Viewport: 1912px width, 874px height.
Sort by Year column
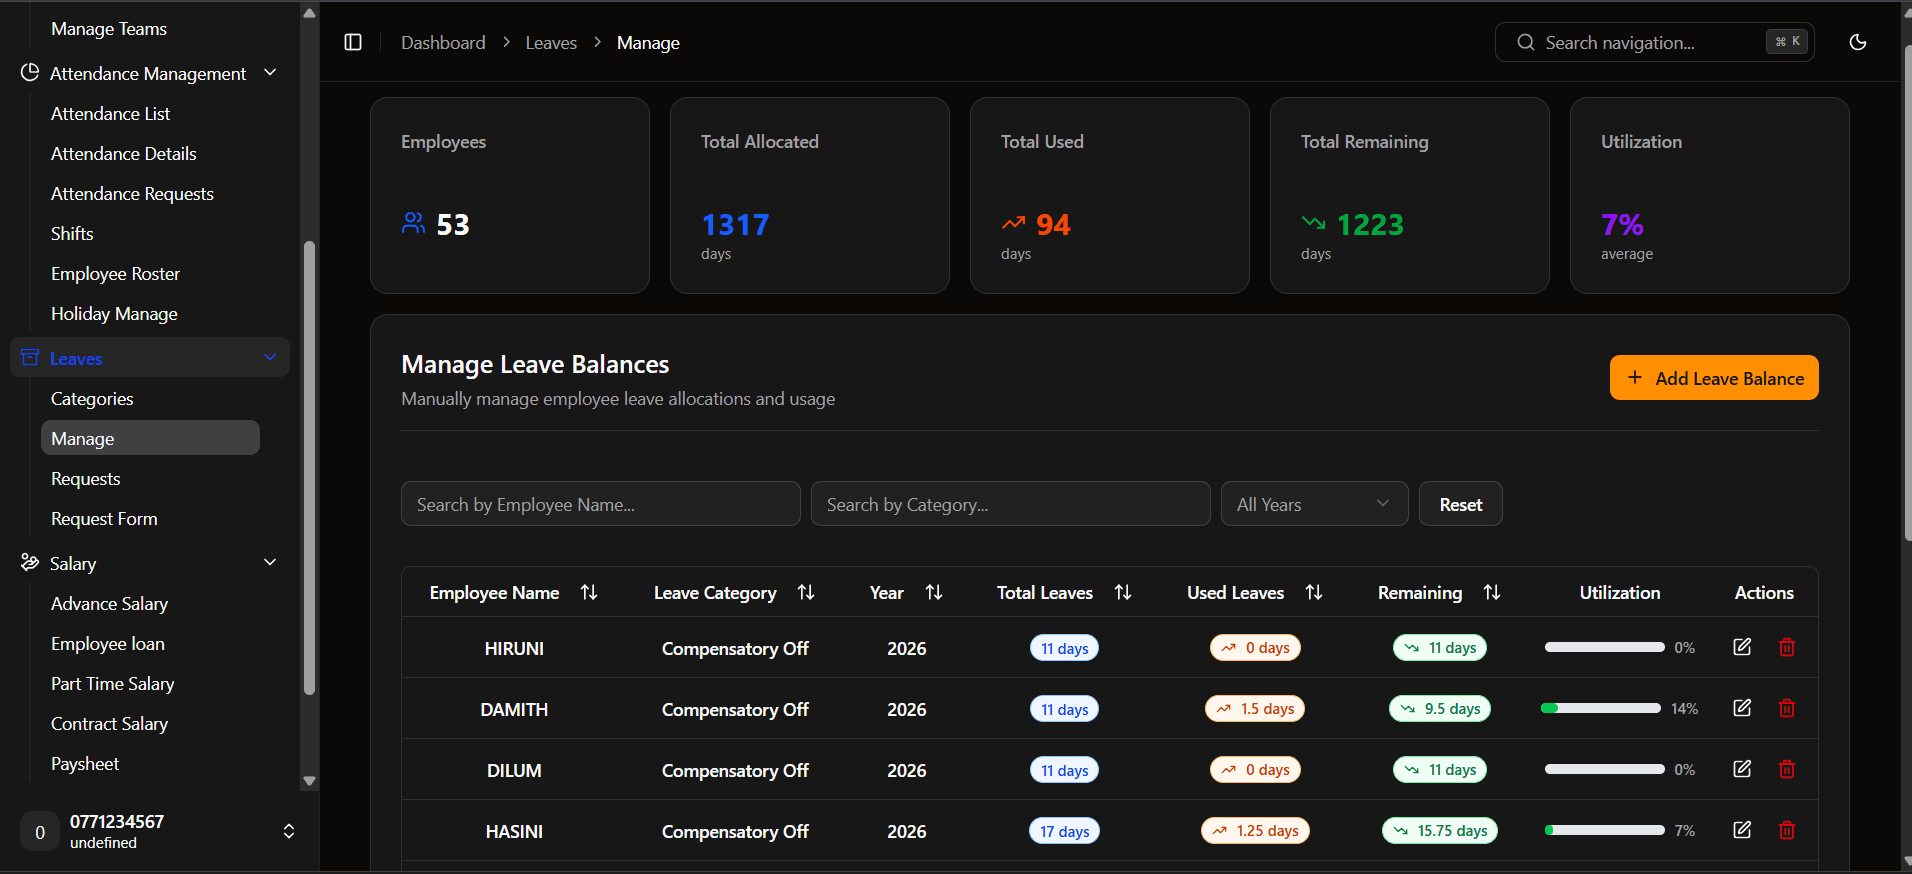point(934,592)
